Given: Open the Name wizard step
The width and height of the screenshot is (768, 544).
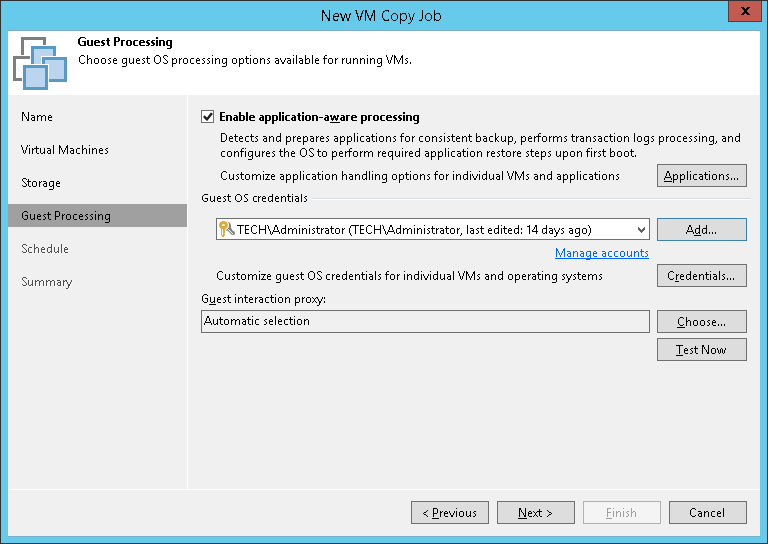Looking at the screenshot, I should click(37, 117).
